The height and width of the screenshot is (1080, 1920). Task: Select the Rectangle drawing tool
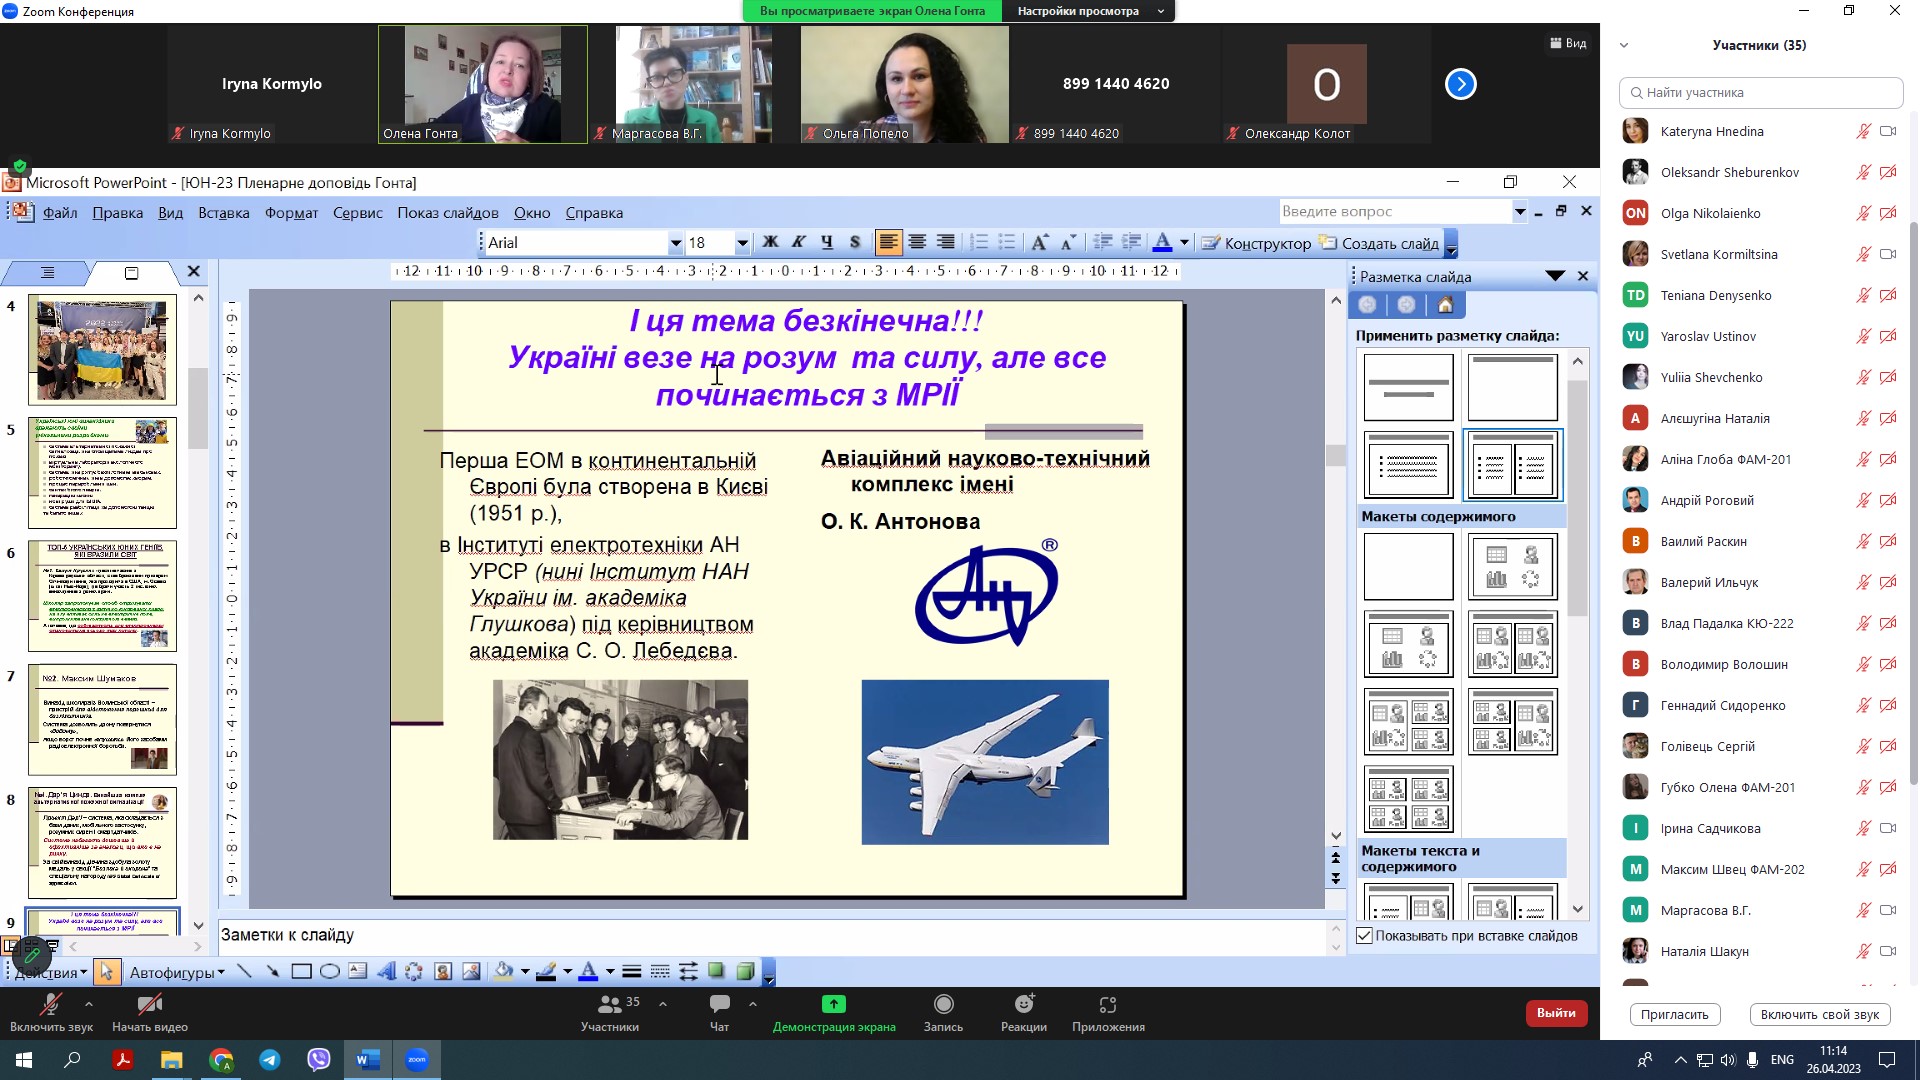point(301,972)
